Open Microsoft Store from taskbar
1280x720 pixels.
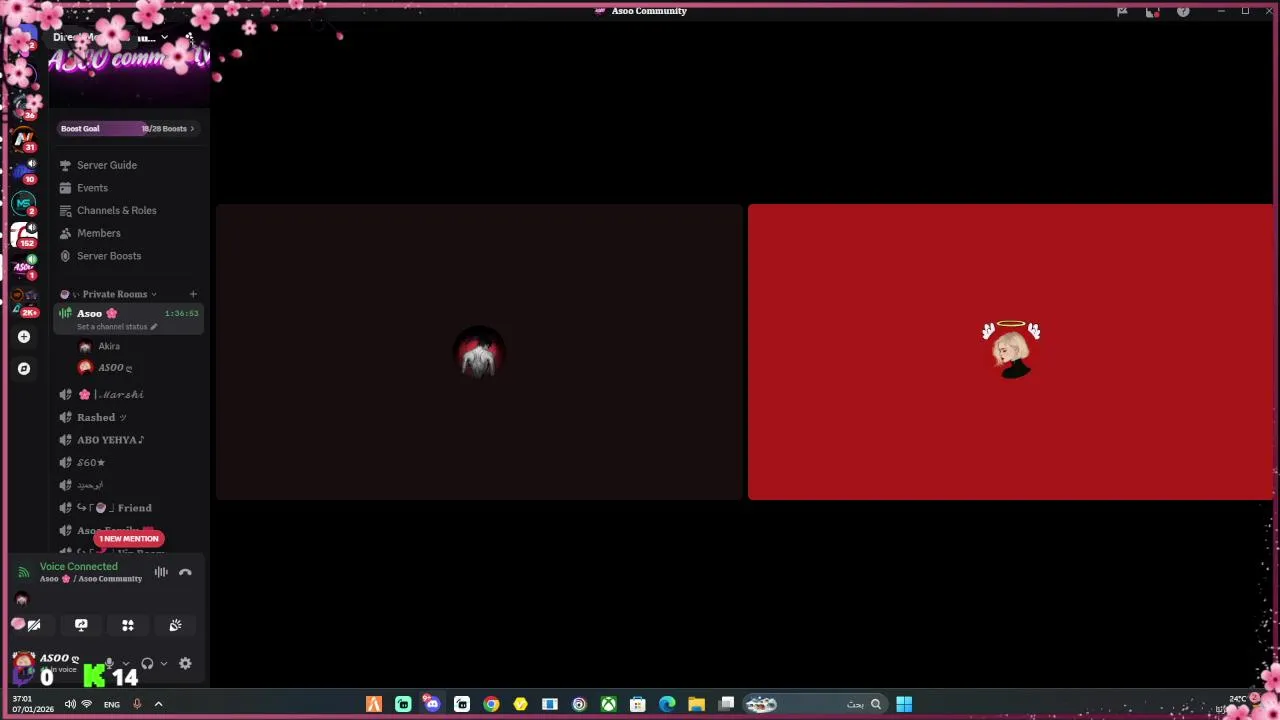click(637, 704)
